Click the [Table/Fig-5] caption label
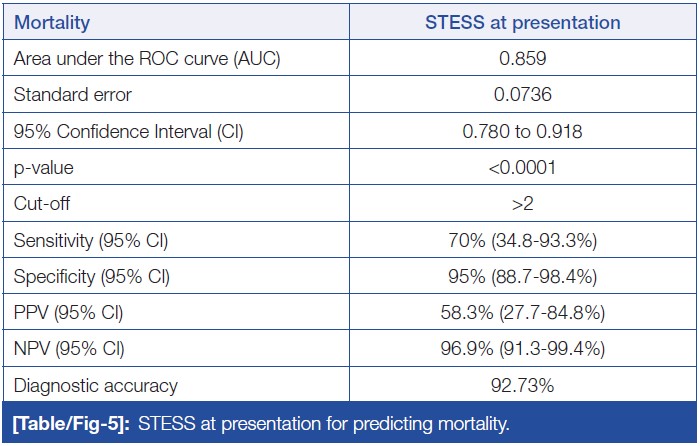The width and height of the screenshot is (700, 446). pos(71,423)
